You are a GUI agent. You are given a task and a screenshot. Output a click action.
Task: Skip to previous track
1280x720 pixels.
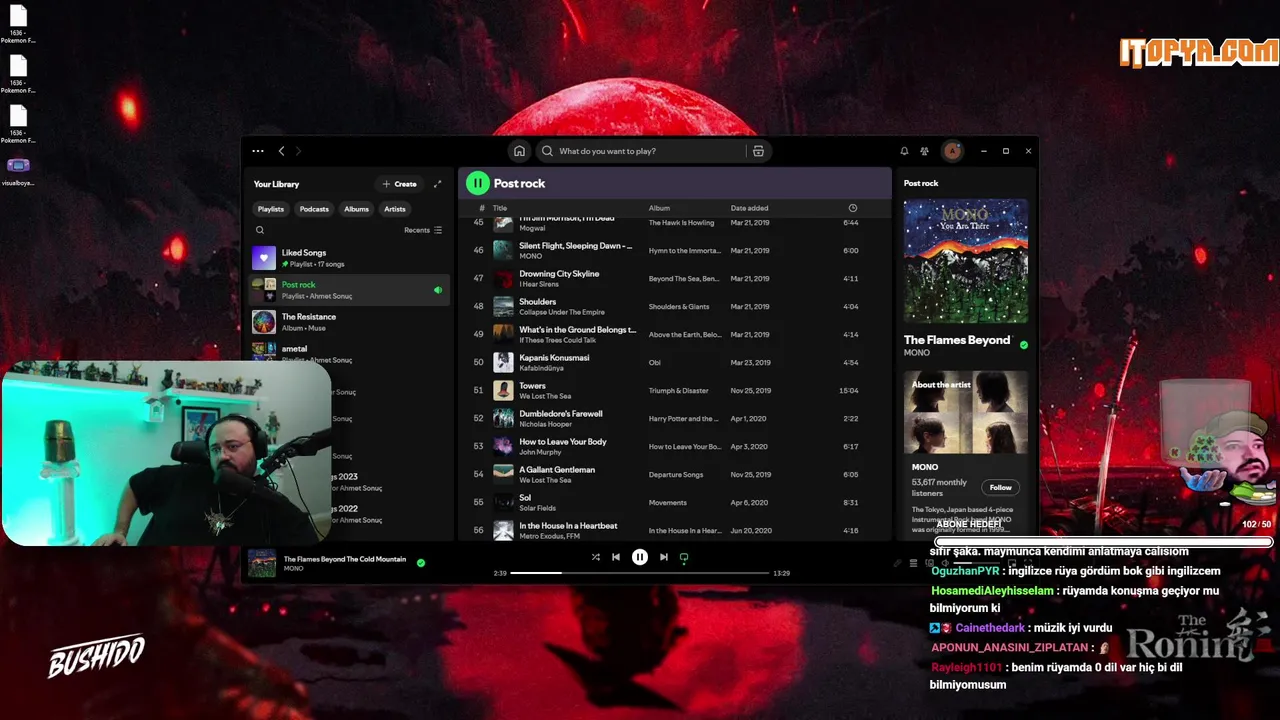[x=616, y=557]
